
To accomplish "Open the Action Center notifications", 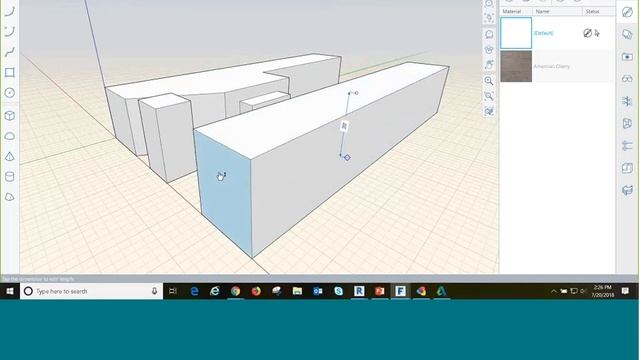I will pyautogui.click(x=625, y=291).
